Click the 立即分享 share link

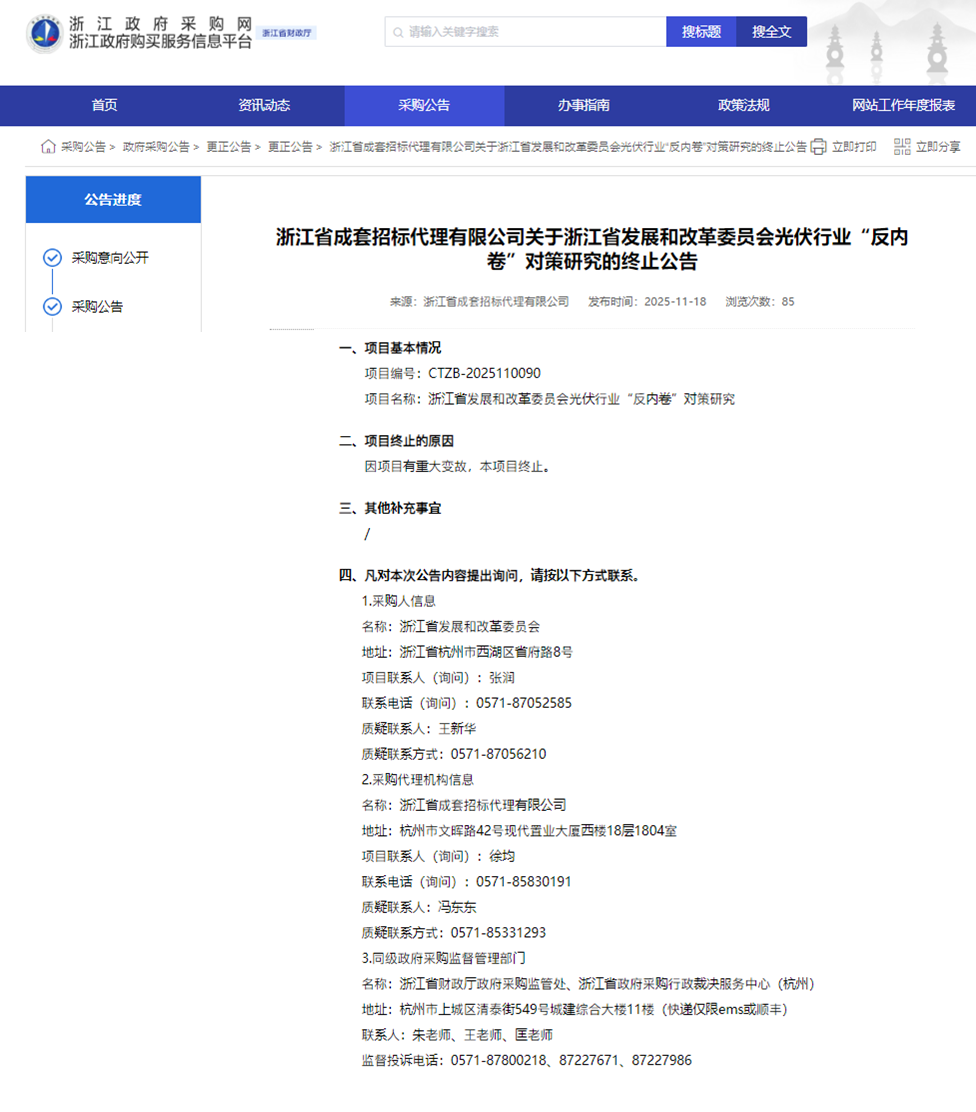(937, 147)
